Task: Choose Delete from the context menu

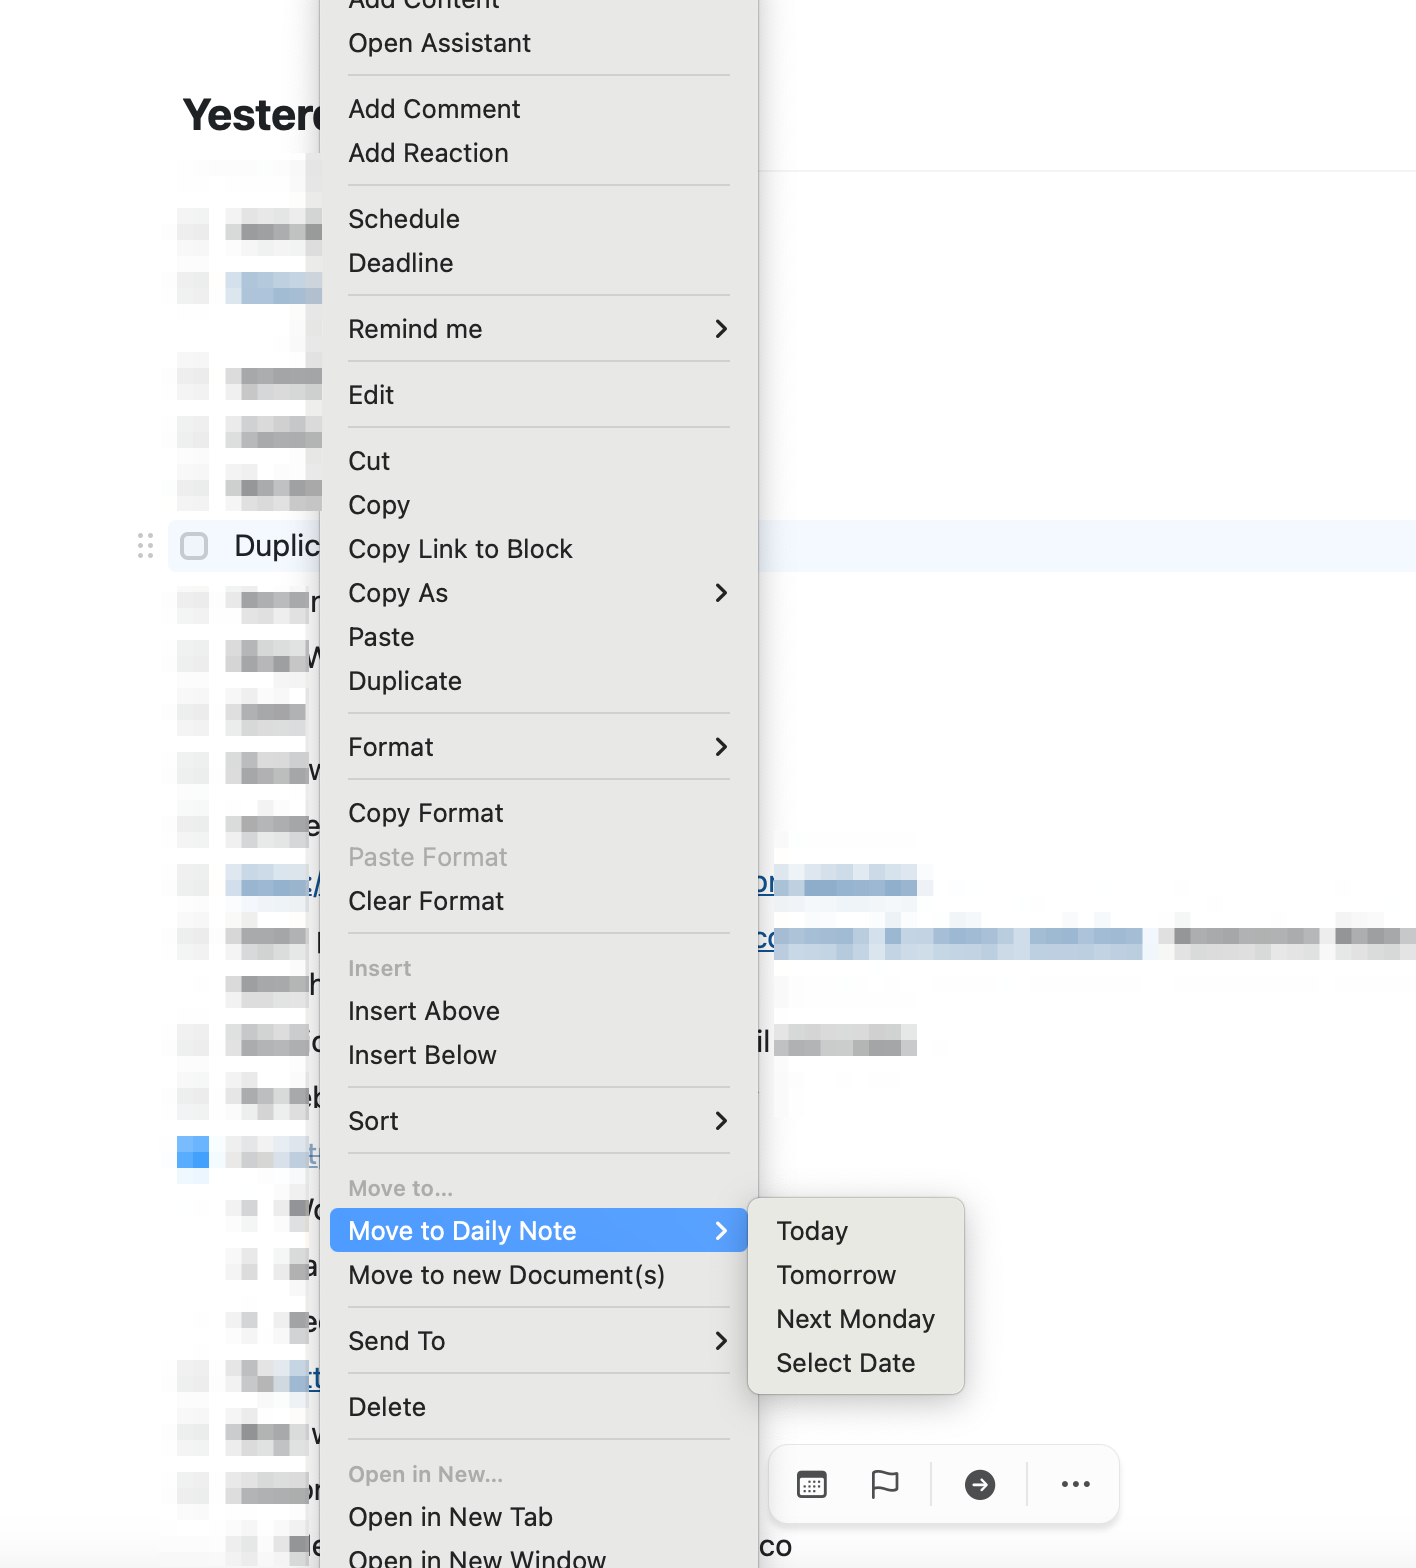Action: [x=387, y=1407]
